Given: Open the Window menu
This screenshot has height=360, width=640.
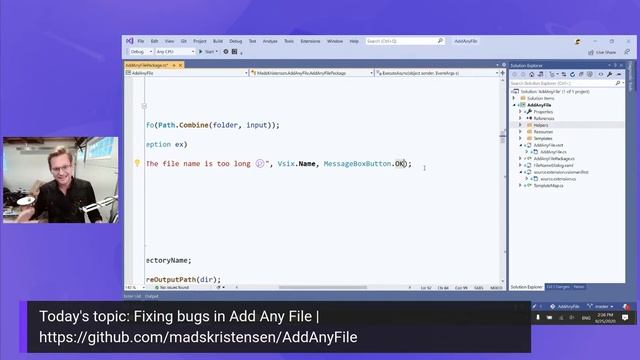Looking at the screenshot, I should [x=335, y=41].
